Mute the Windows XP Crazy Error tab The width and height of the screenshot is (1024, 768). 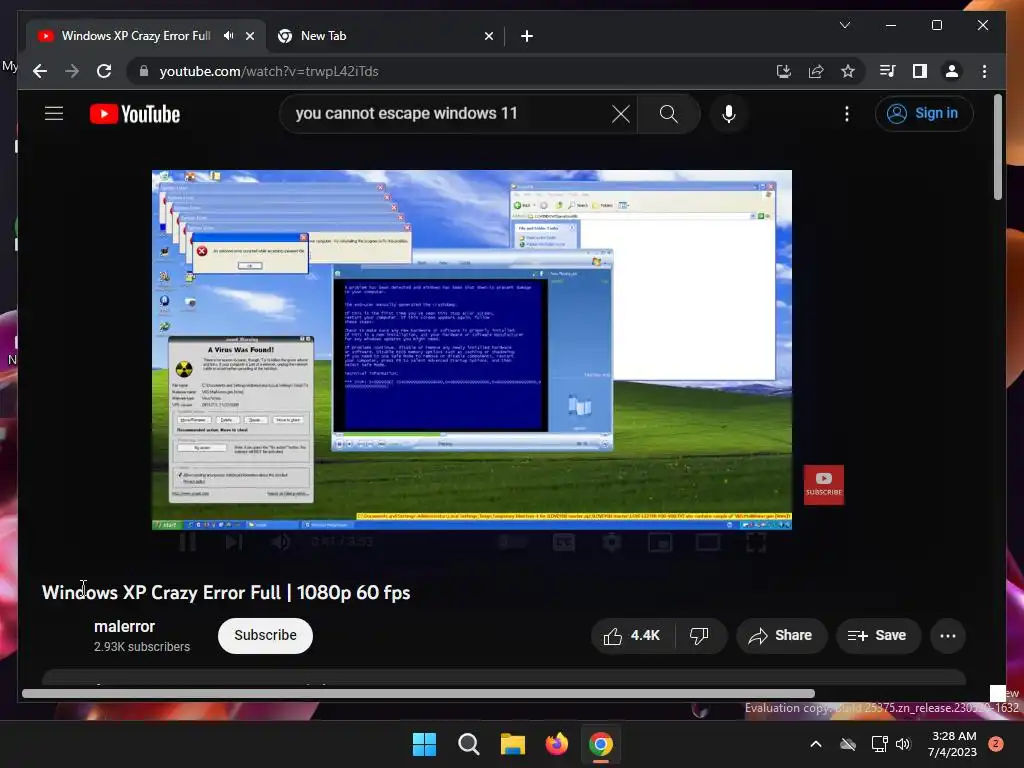coord(229,36)
